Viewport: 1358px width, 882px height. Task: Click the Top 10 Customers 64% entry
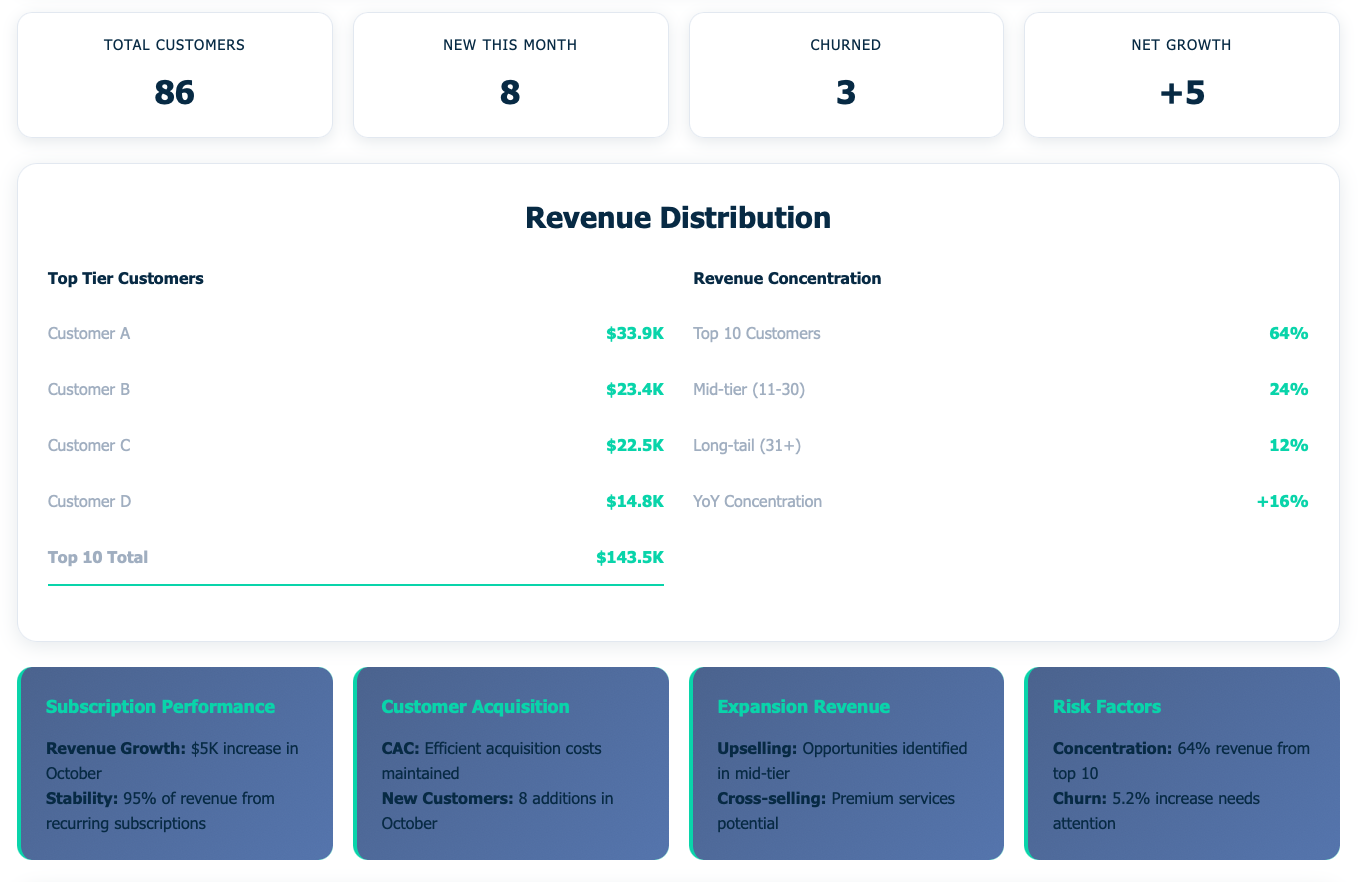pos(999,333)
